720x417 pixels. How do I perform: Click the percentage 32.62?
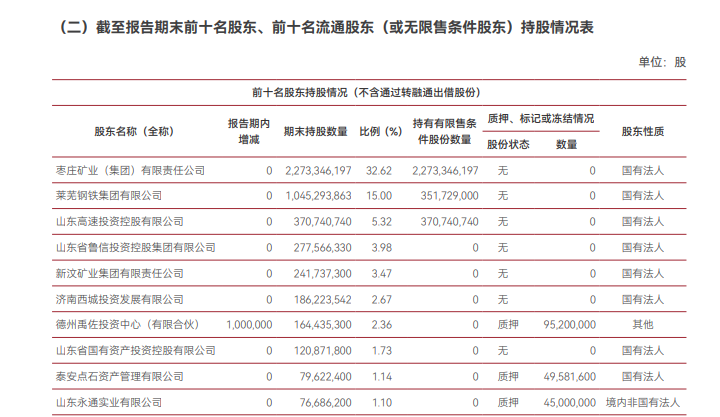pos(379,171)
